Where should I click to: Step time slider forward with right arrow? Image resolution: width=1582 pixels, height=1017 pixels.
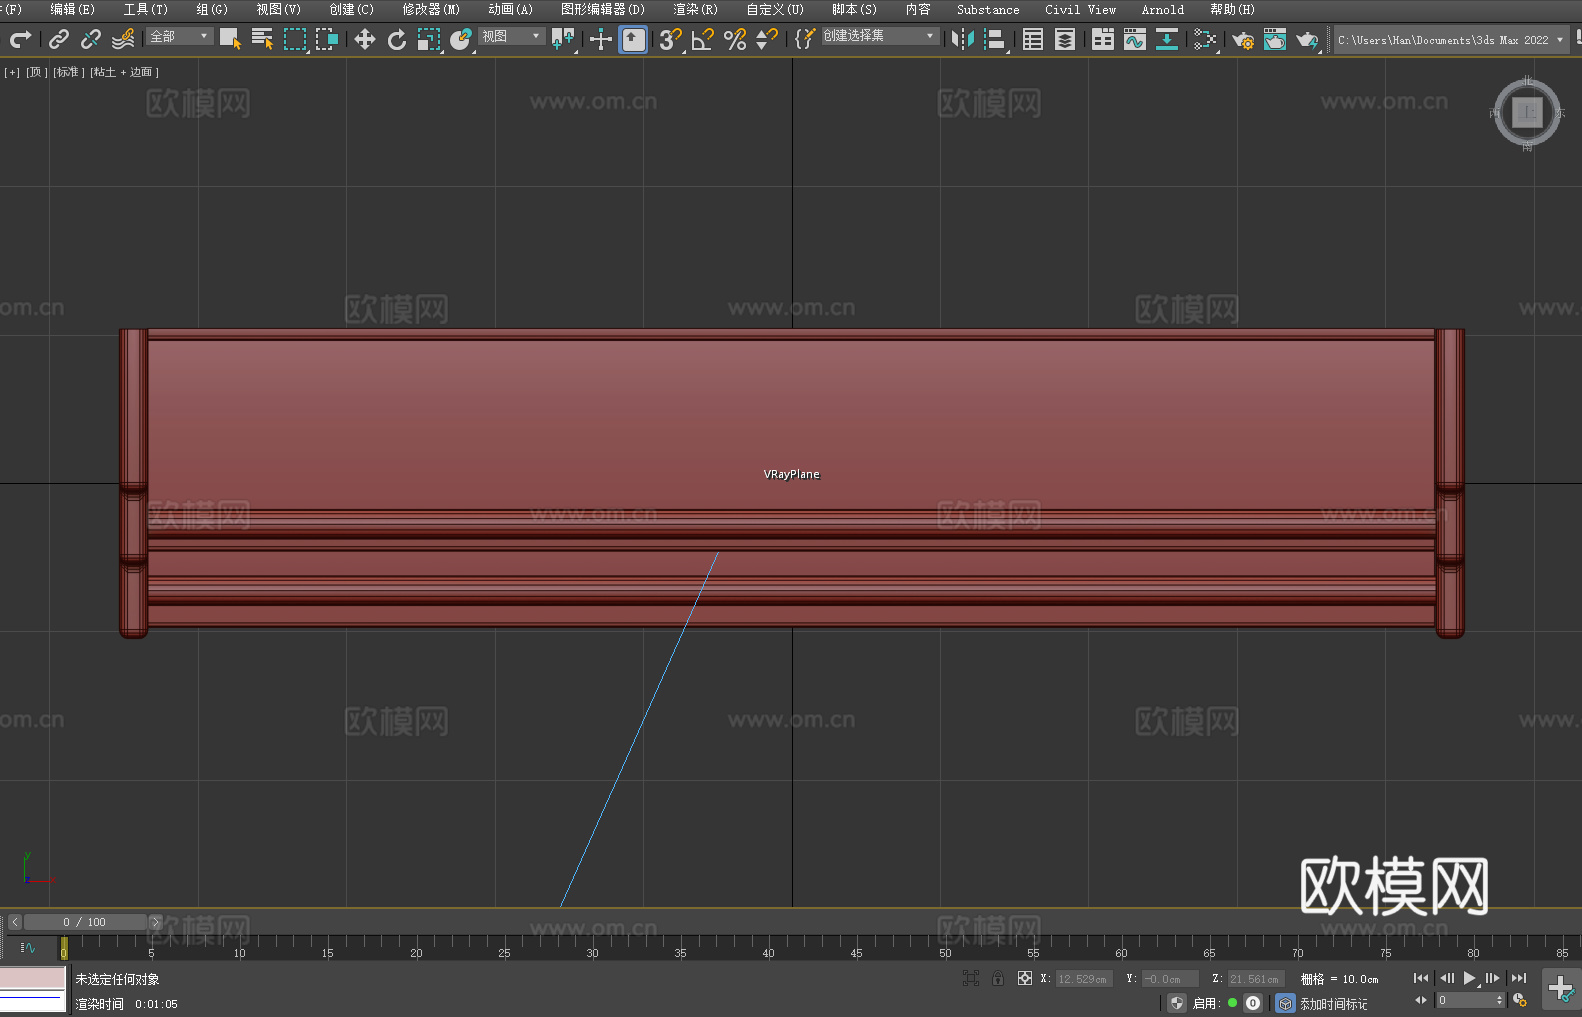coord(155,922)
